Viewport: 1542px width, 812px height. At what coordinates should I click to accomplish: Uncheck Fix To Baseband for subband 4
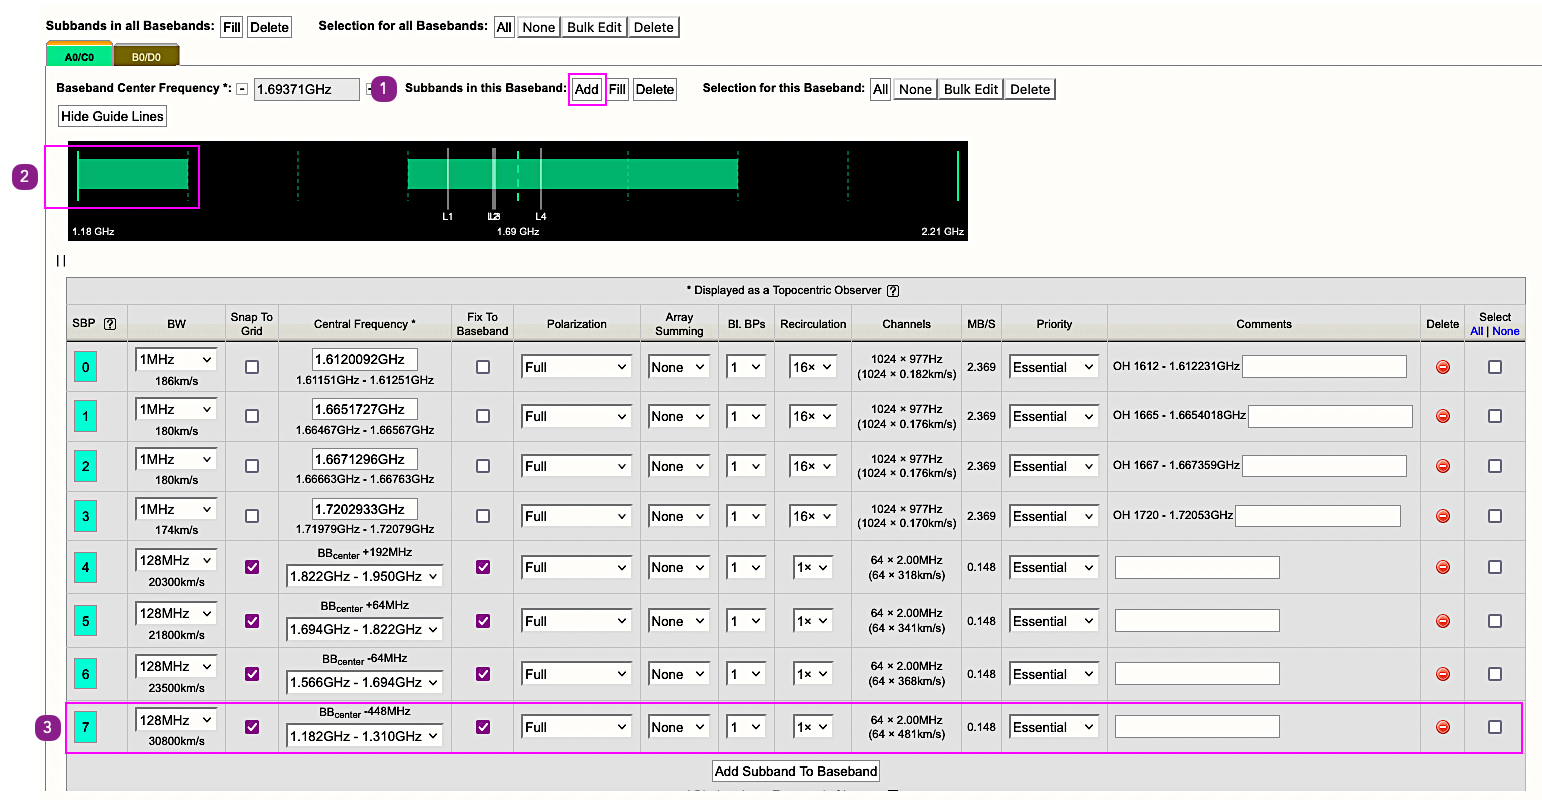(483, 567)
